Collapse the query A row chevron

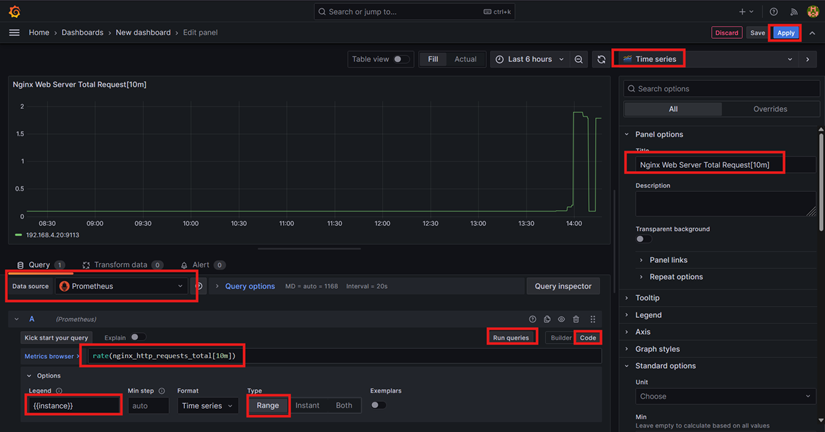tap(17, 319)
